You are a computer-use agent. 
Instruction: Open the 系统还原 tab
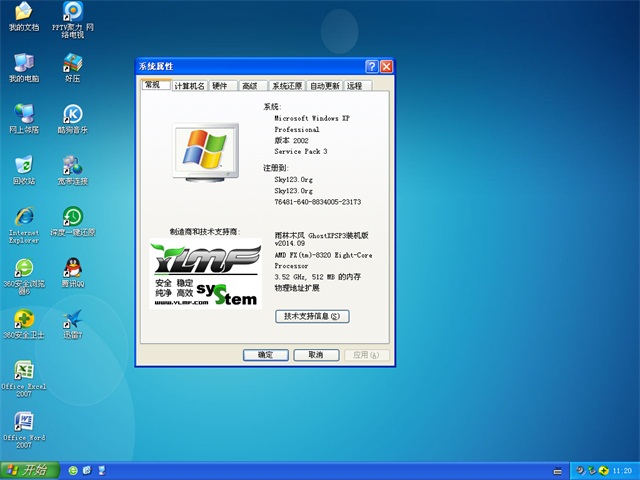point(287,87)
